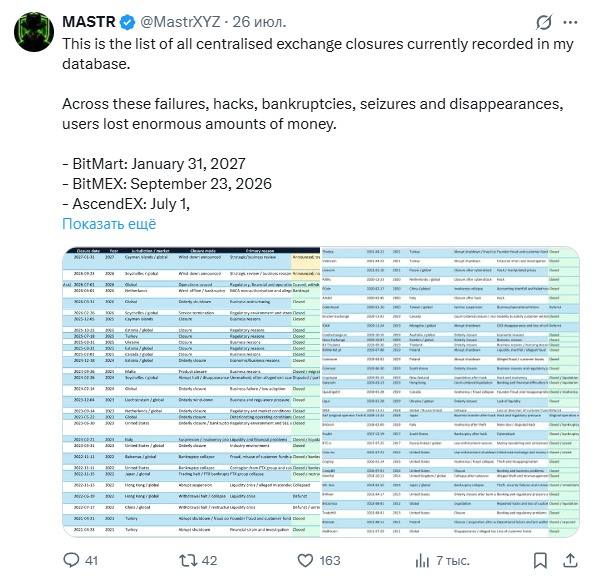
Task: Open MASTR profile avatar picture
Action: pyautogui.click(x=34, y=32)
